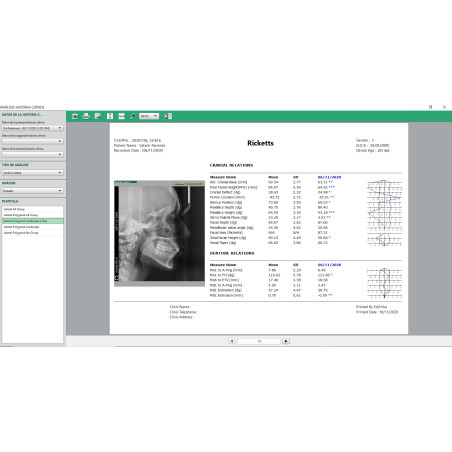Image resolution: width=452 pixels, height=452 pixels.
Task: Go to the next report page
Action: pyautogui.click(x=286, y=341)
